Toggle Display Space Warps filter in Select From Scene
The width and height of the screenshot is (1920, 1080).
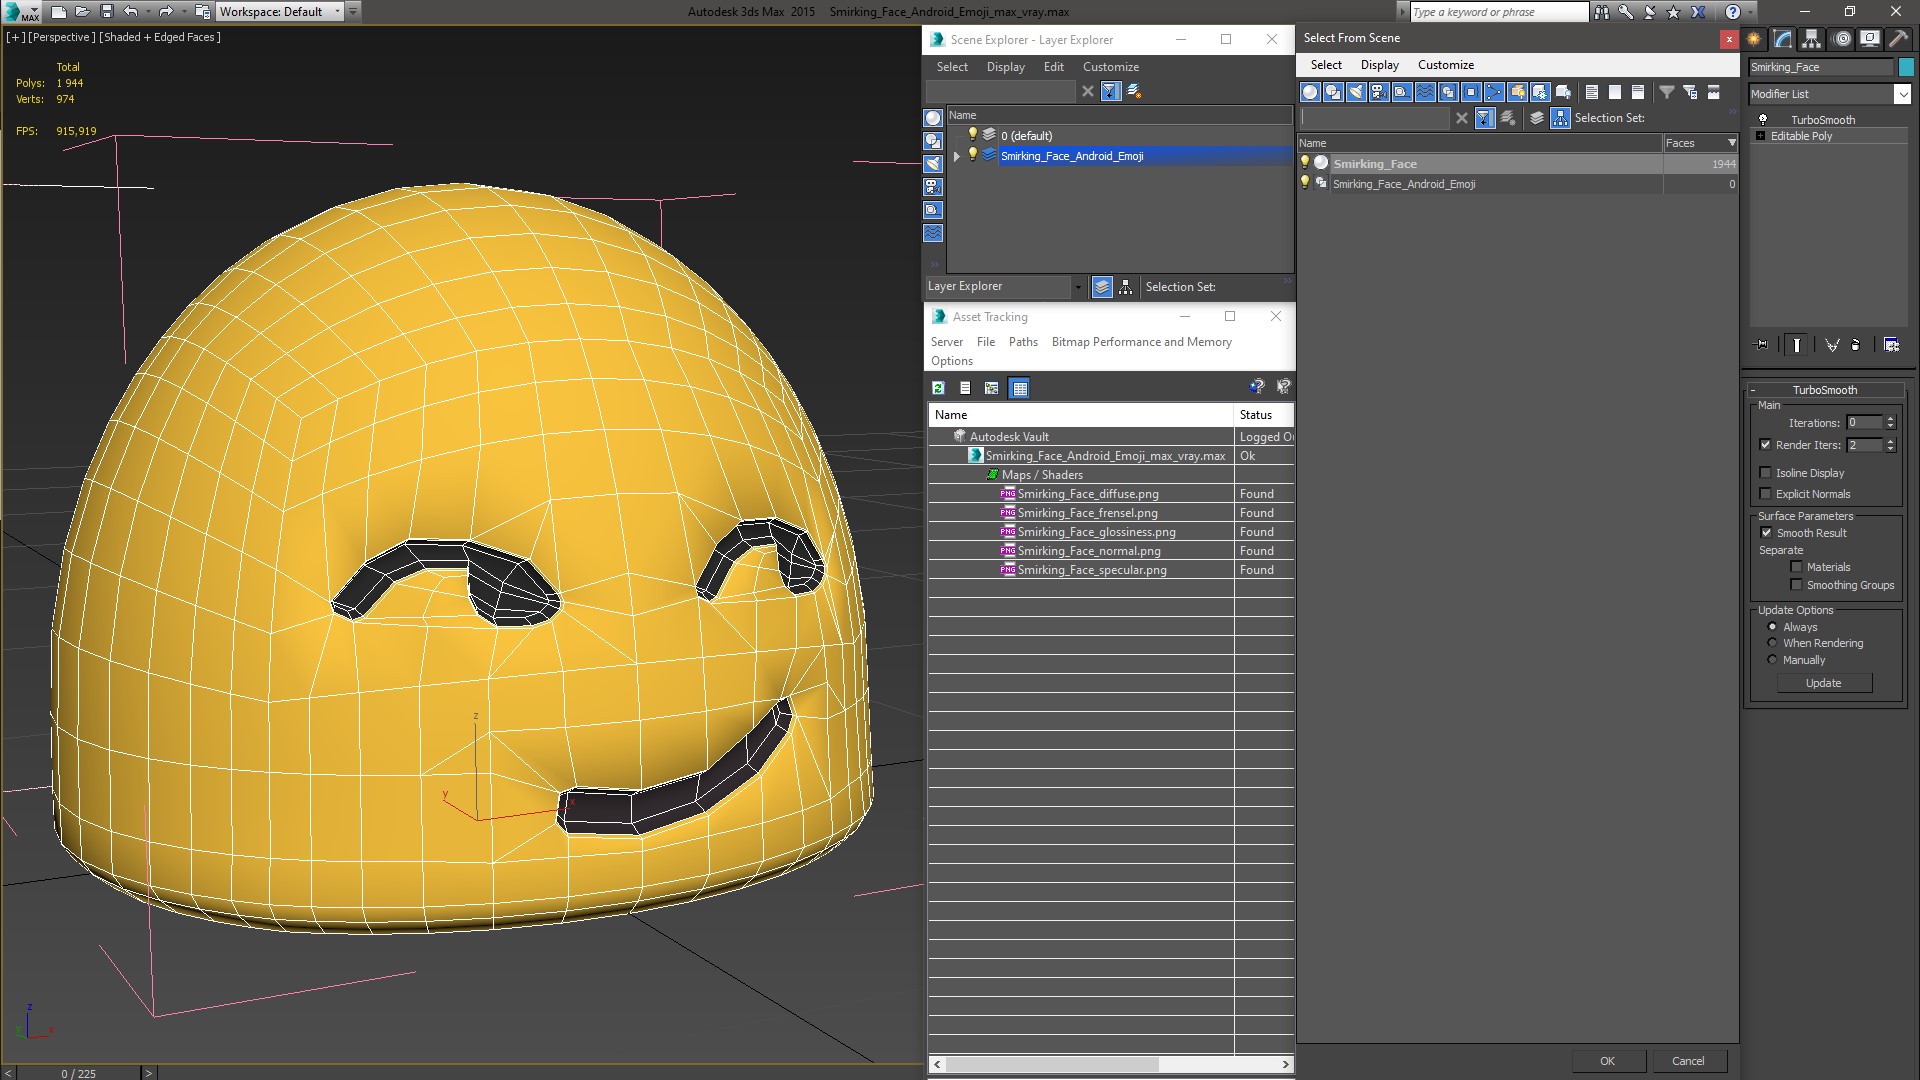1425,92
